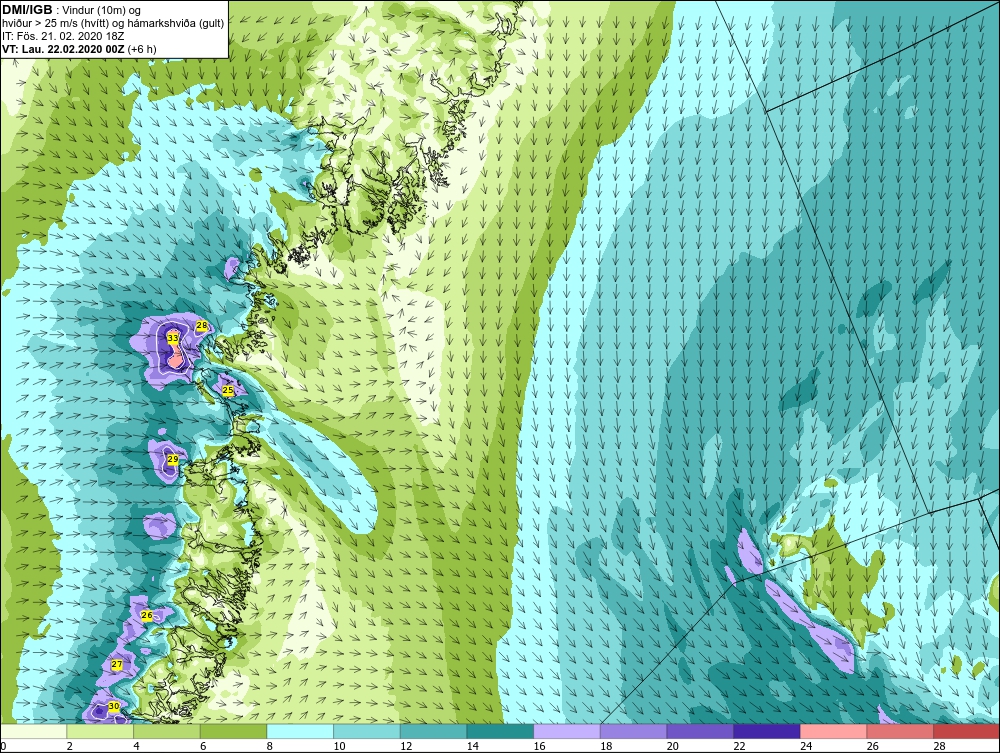Viewport: 1000px width, 753px height.
Task: Click the legend tick number 28
Action: tap(939, 746)
